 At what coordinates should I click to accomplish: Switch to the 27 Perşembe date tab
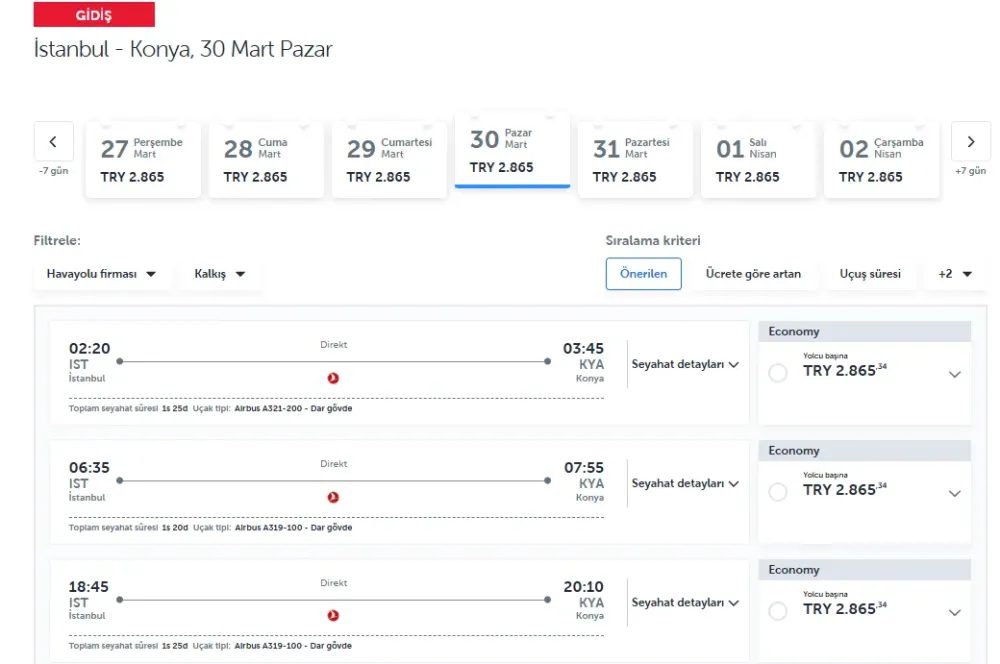tap(143, 160)
